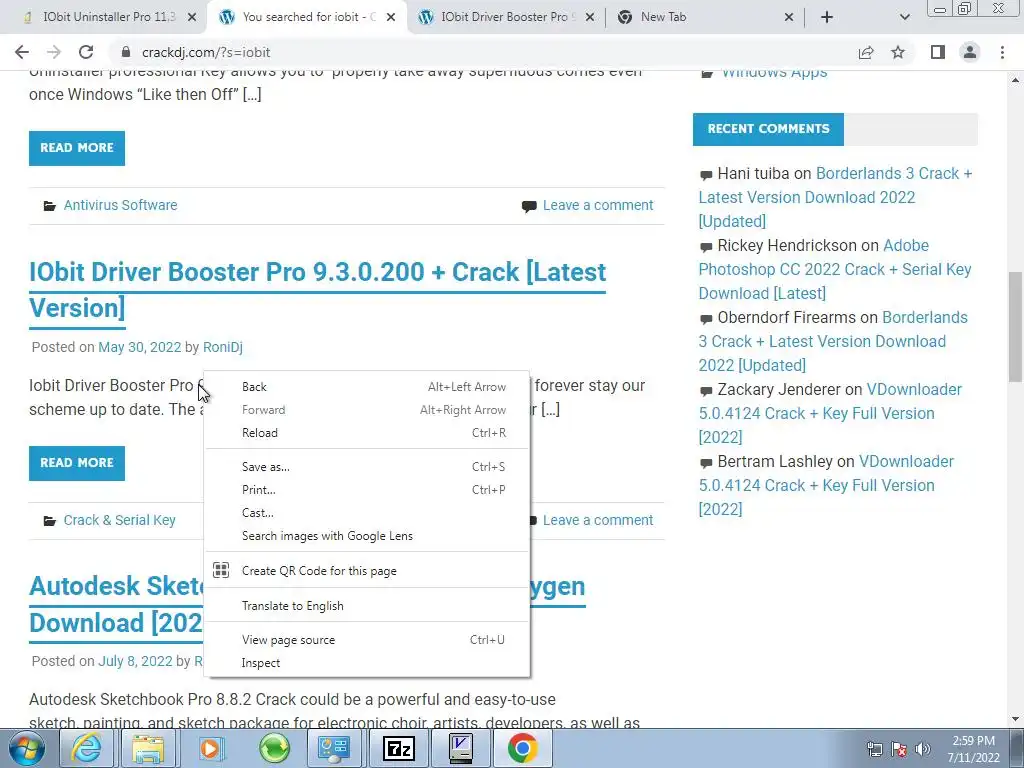This screenshot has height=768, width=1024.
Task: Close the You searched for iobit tab
Action: [x=391, y=17]
